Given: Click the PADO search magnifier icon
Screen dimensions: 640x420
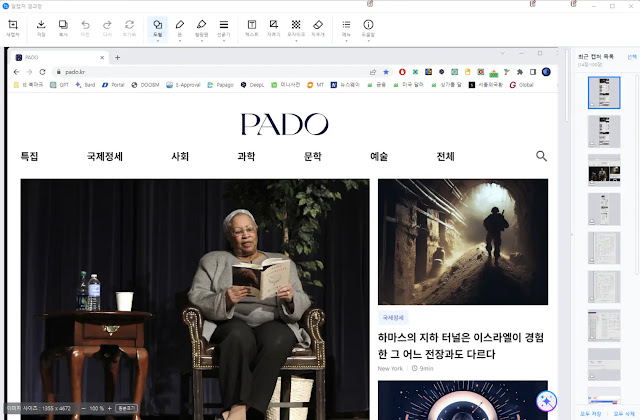Looking at the screenshot, I should [x=541, y=156].
